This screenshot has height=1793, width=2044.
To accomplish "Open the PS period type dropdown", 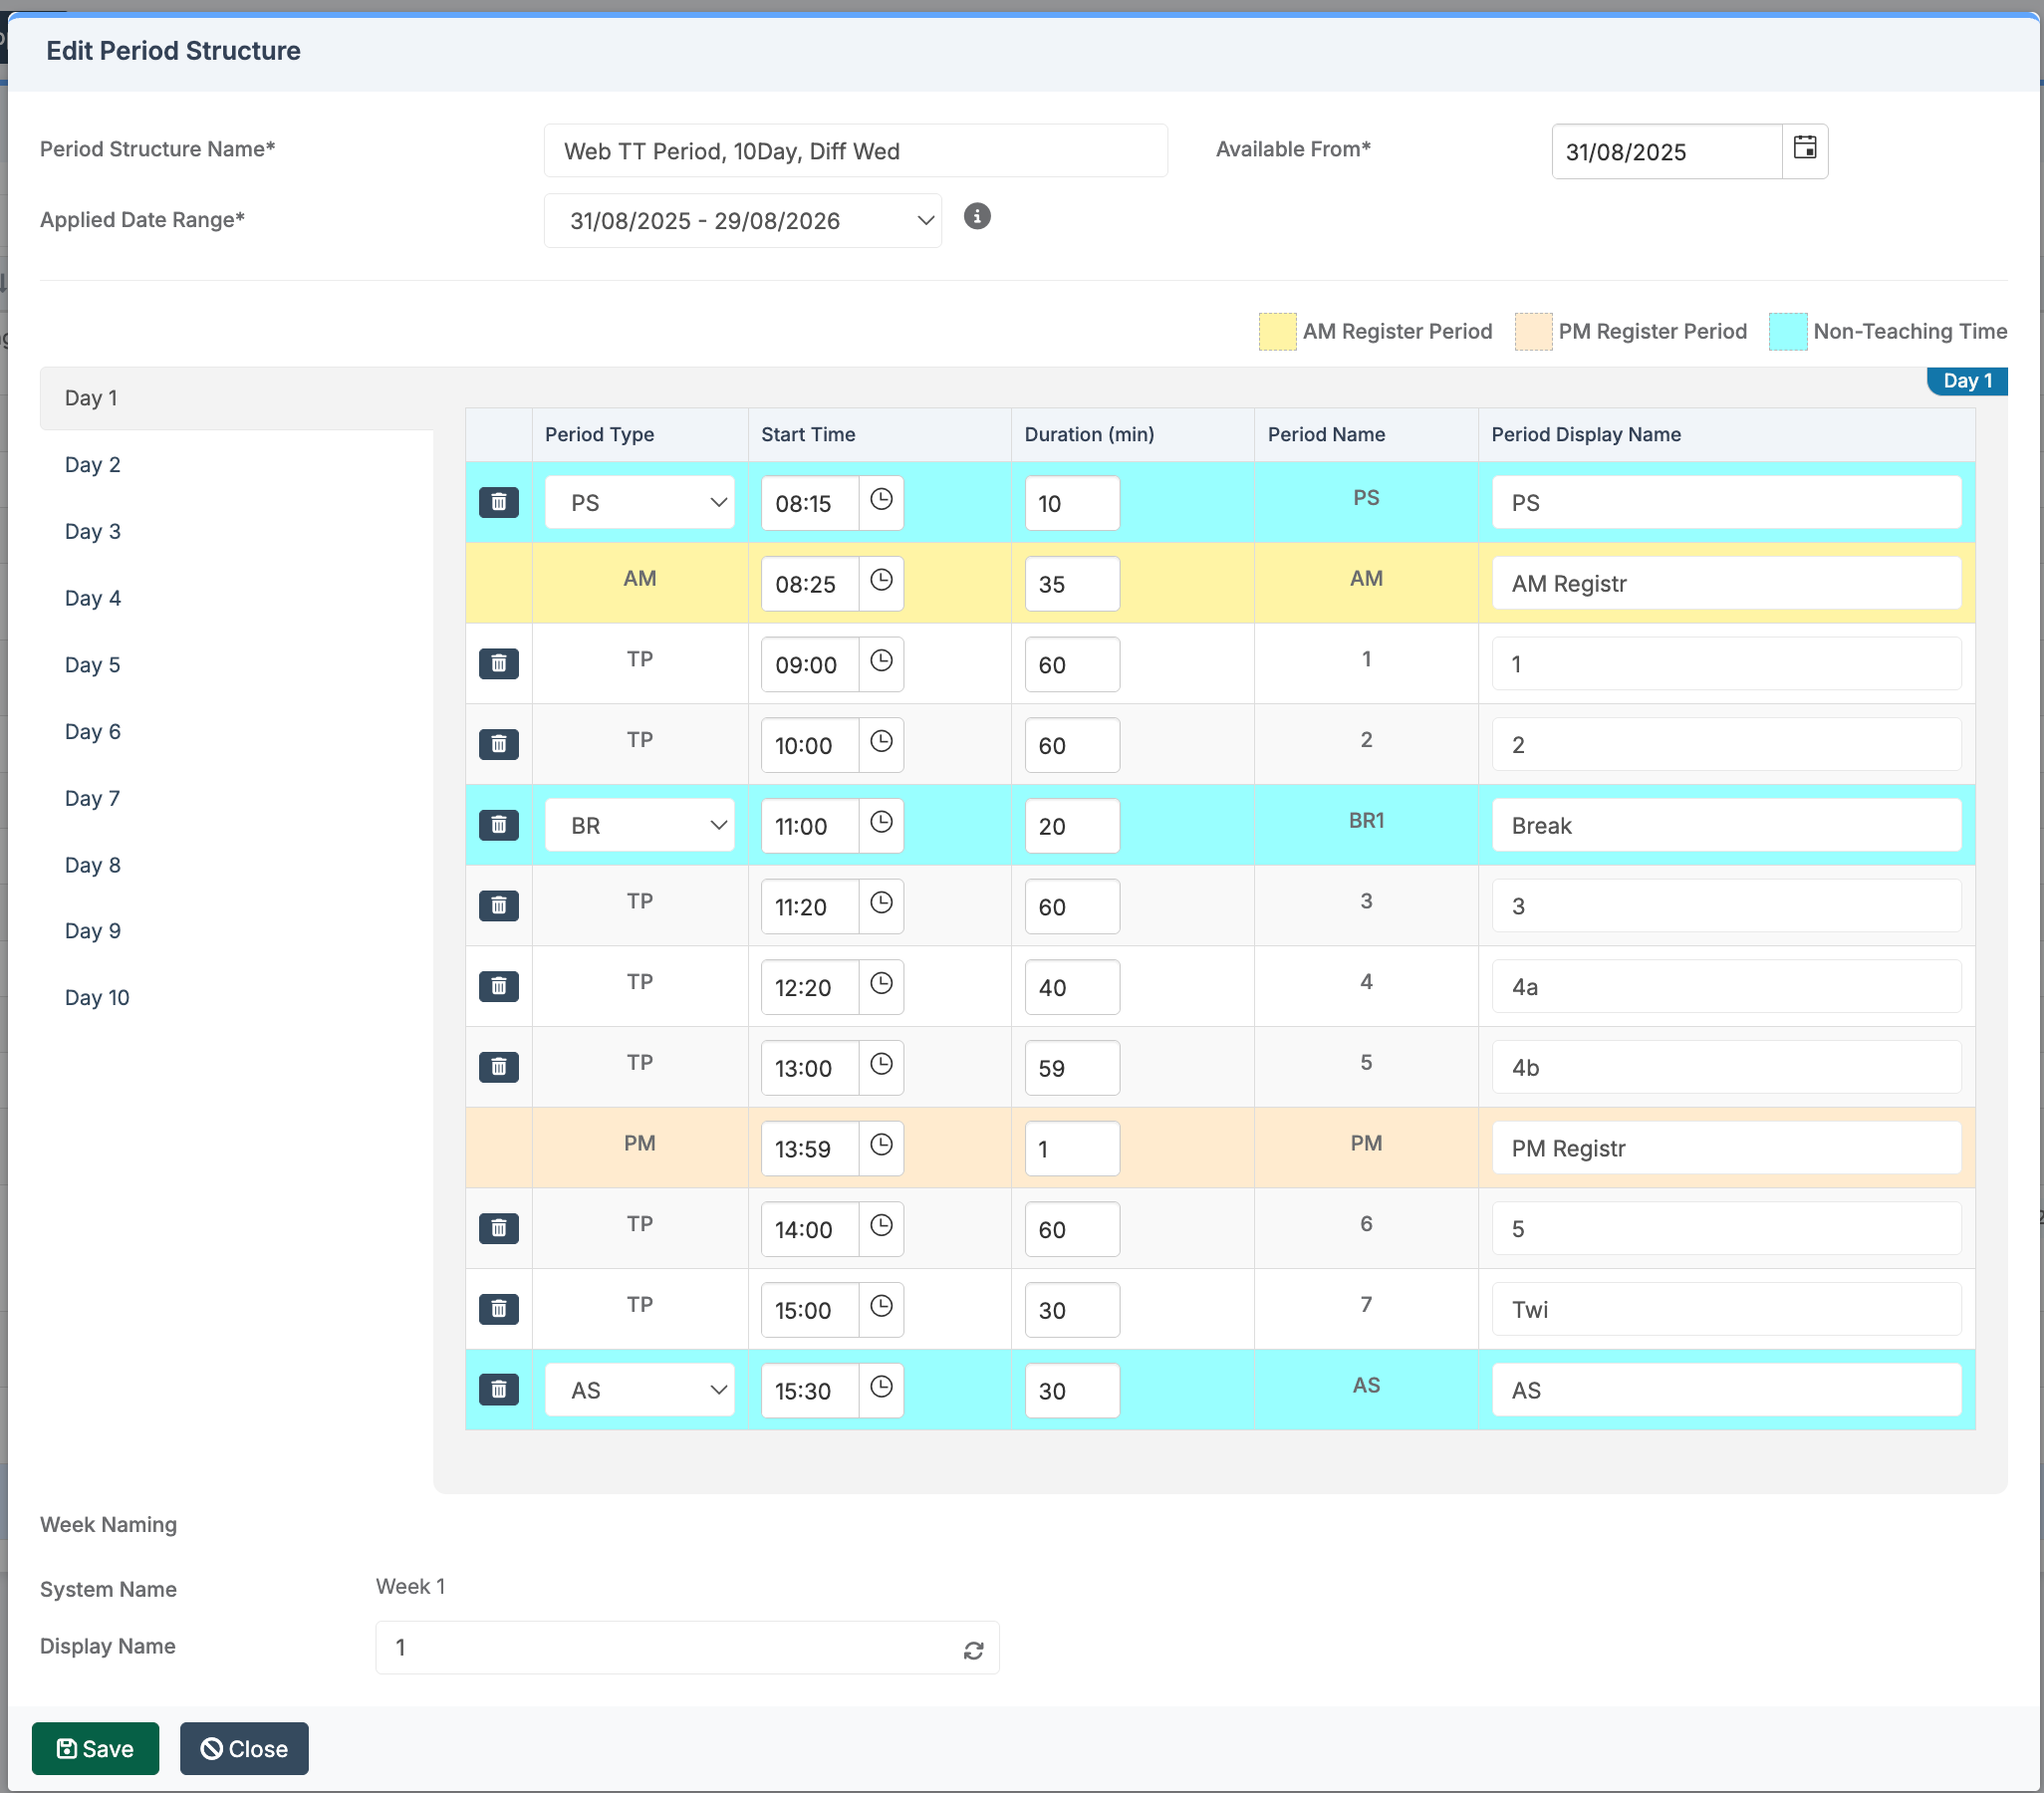I will [640, 502].
